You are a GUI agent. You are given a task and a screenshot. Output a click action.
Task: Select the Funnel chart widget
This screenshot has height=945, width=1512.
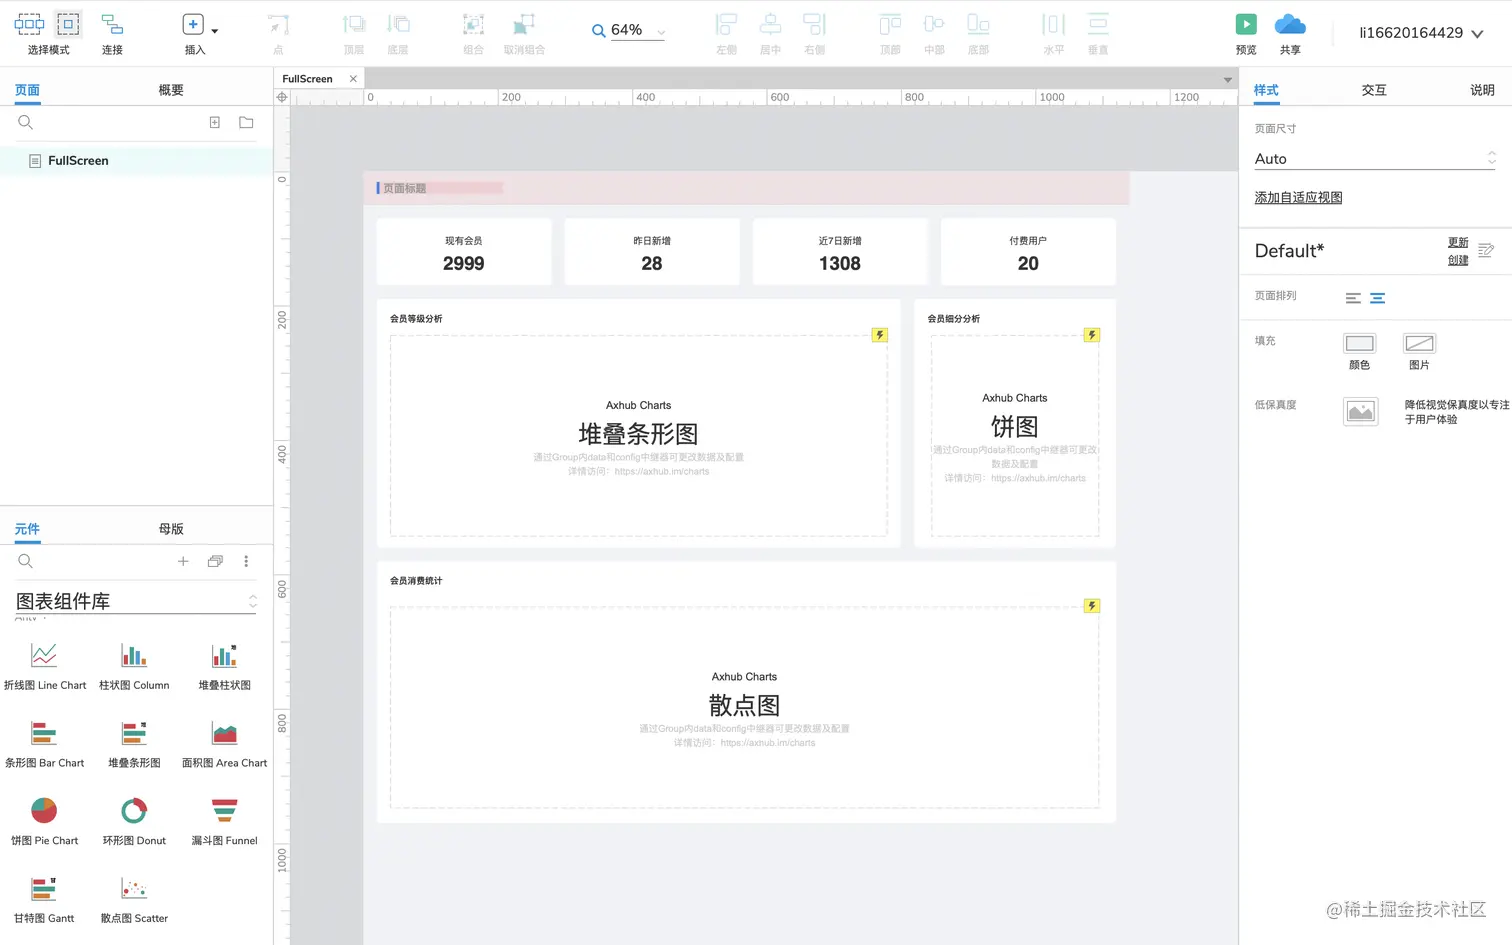[225, 823]
